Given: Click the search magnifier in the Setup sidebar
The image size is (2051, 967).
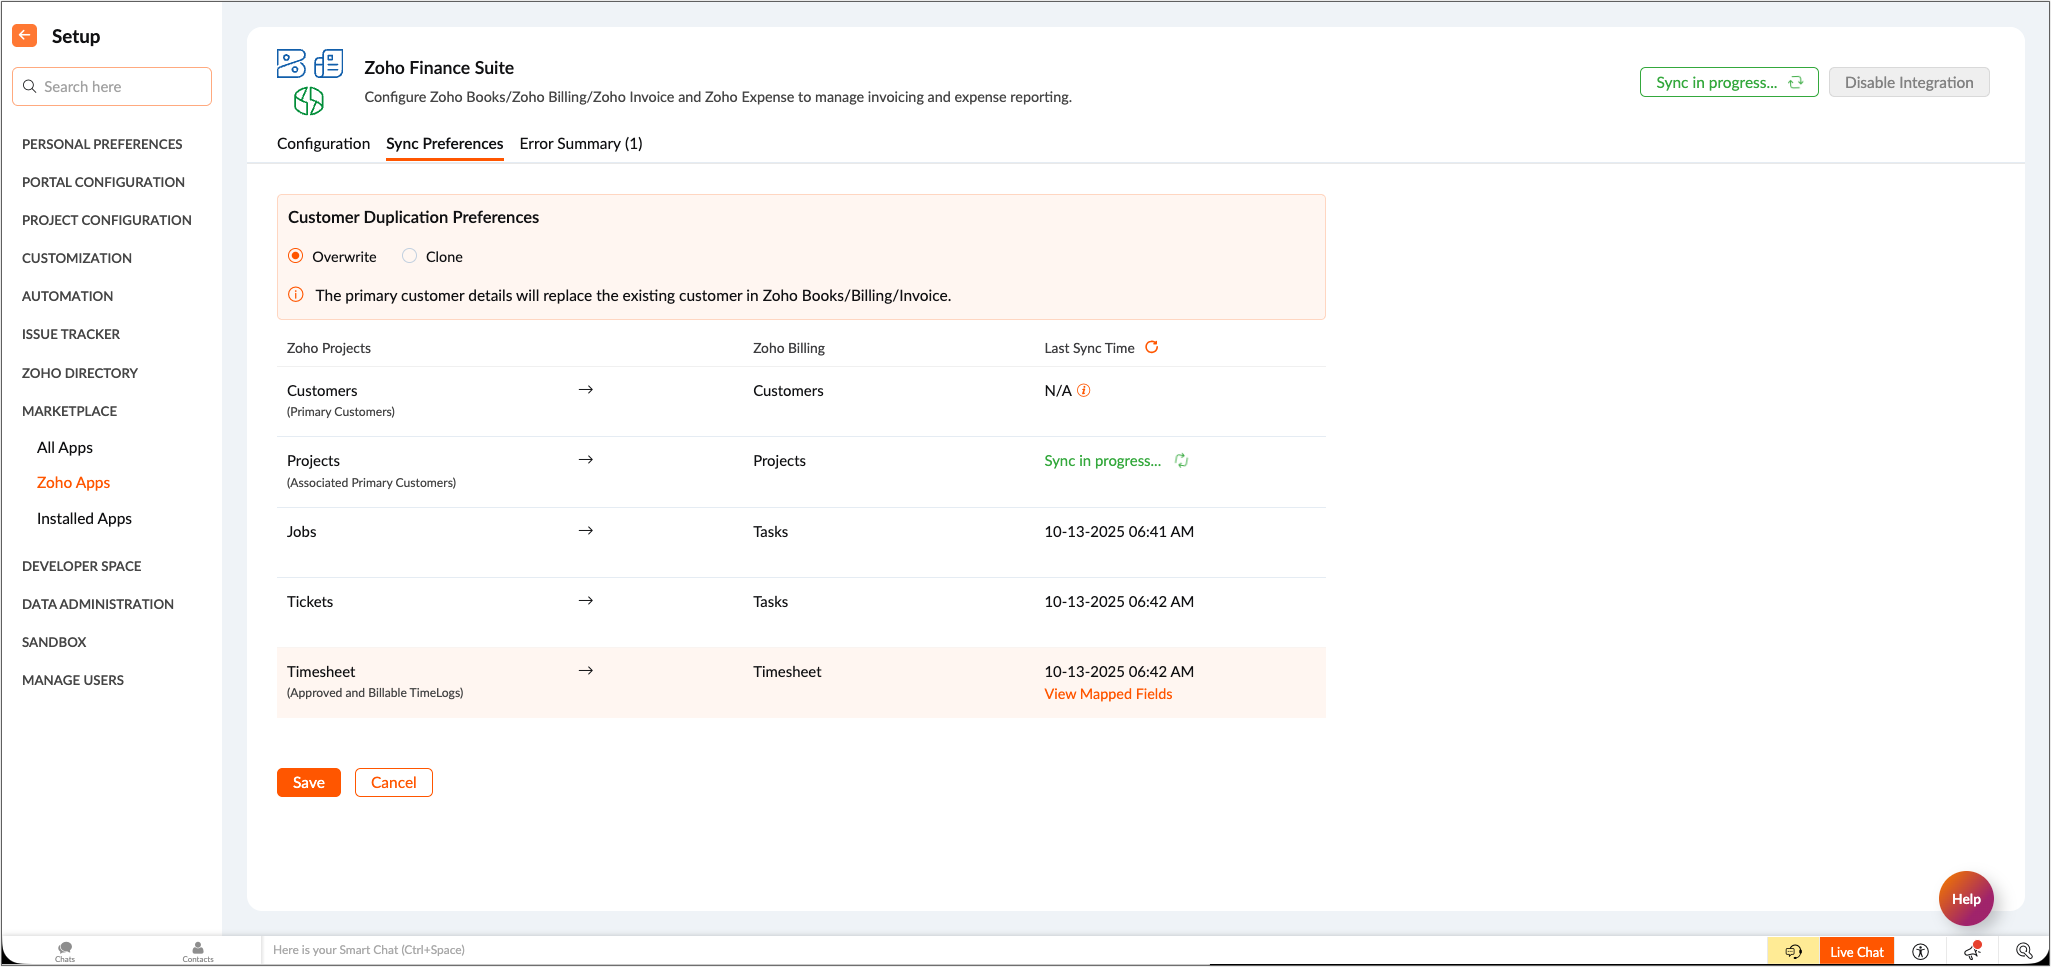Looking at the screenshot, I should [30, 87].
